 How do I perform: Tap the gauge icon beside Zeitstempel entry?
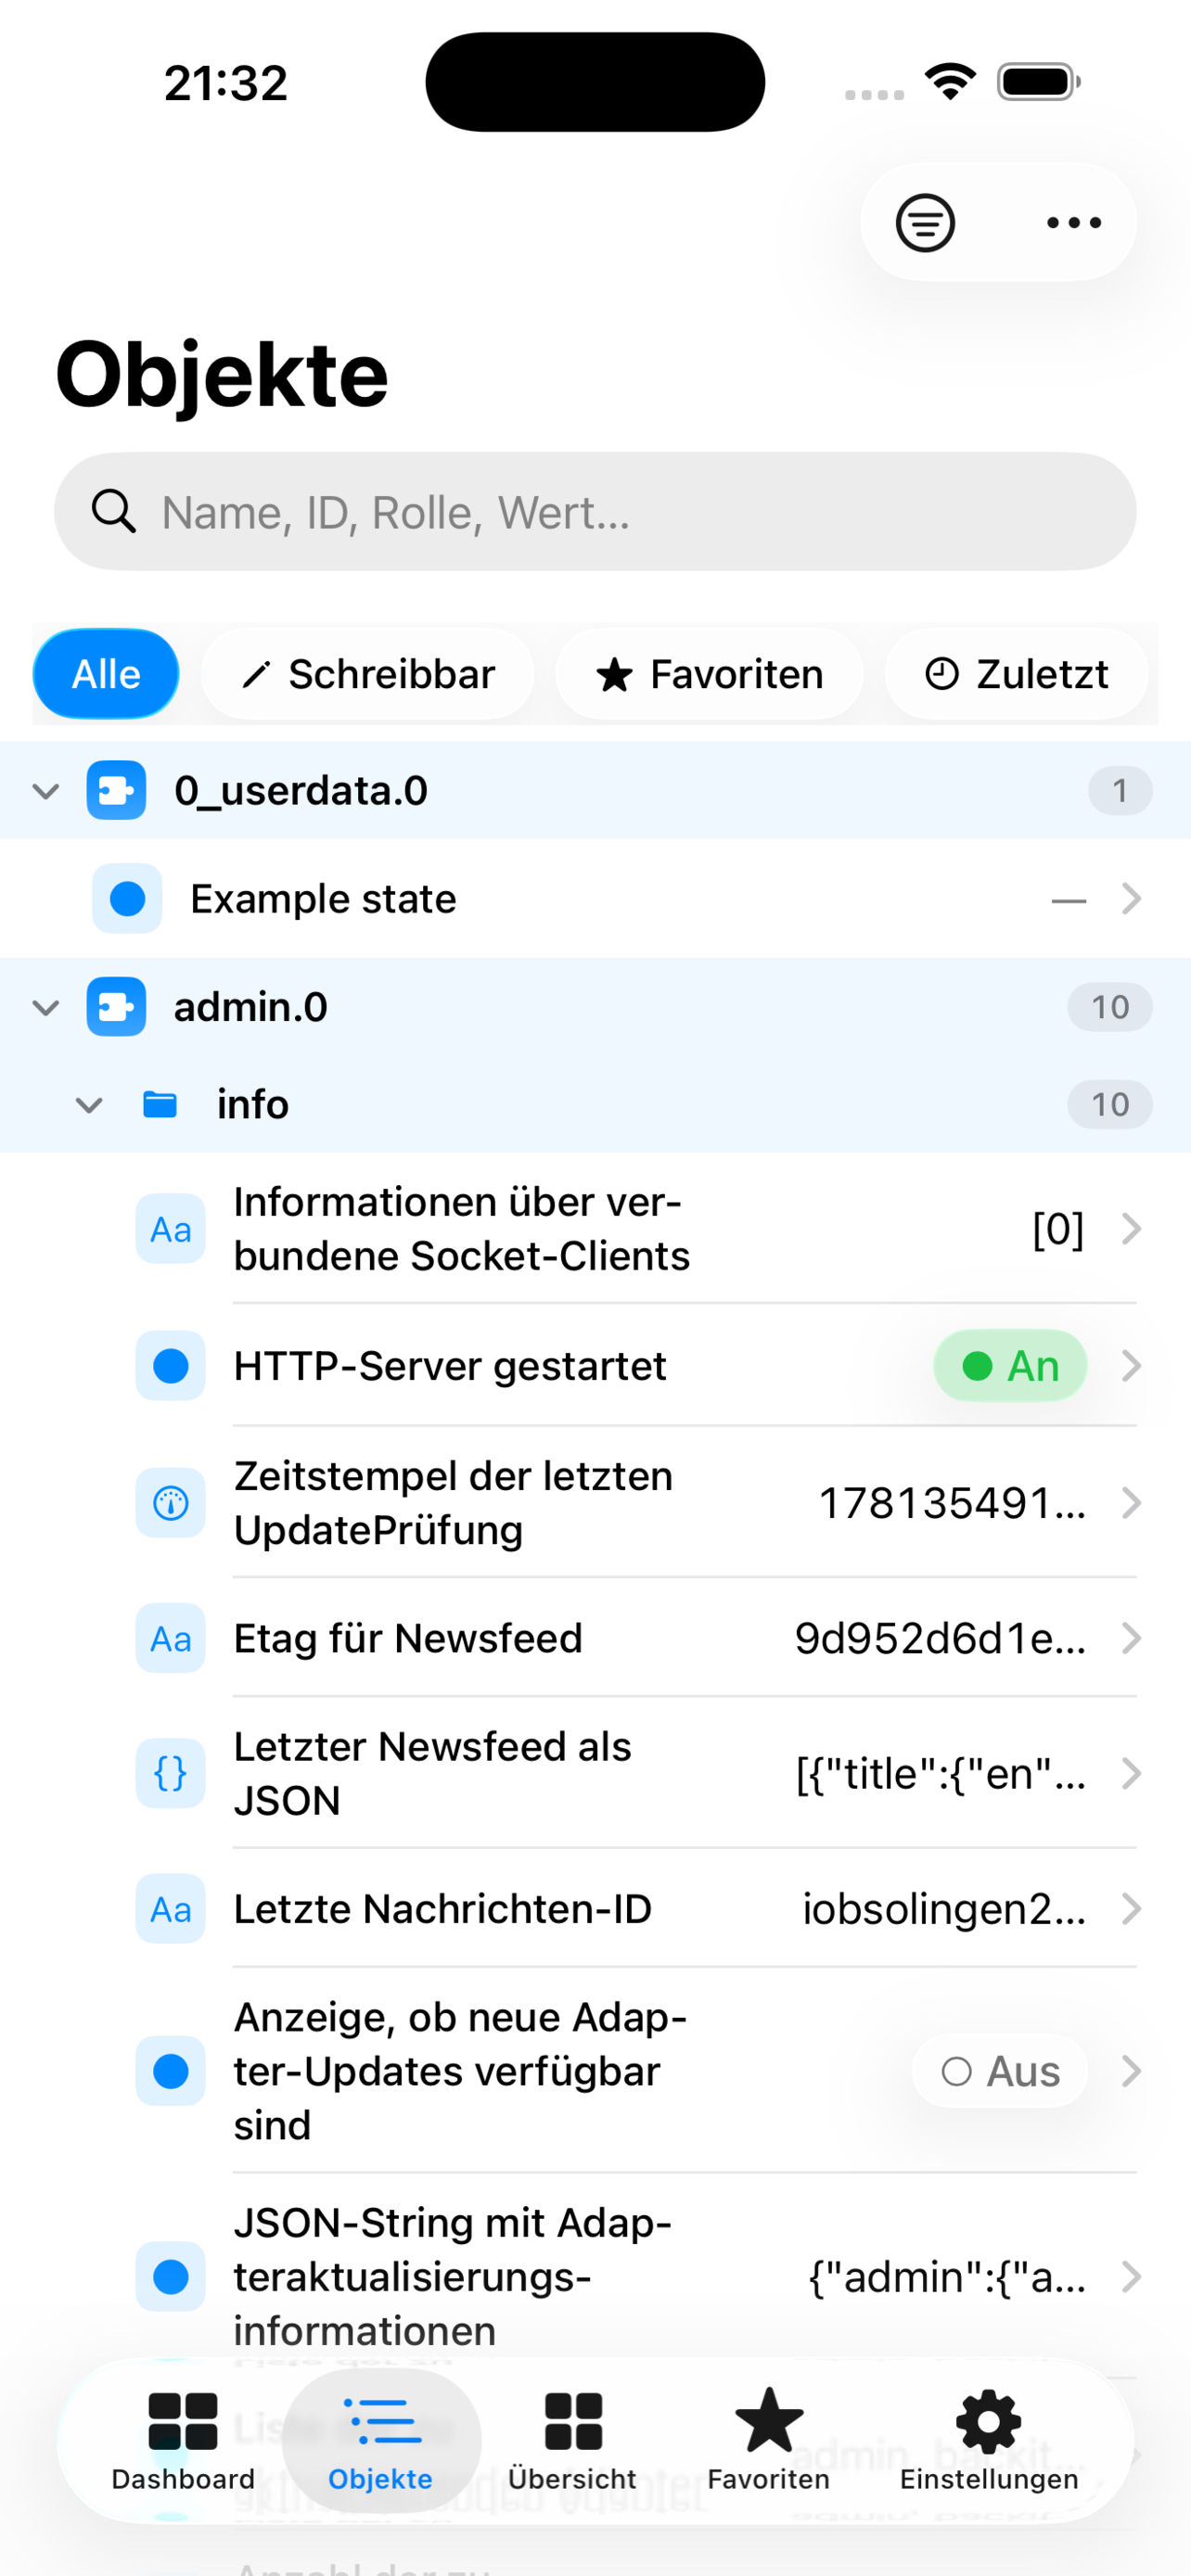point(170,1502)
